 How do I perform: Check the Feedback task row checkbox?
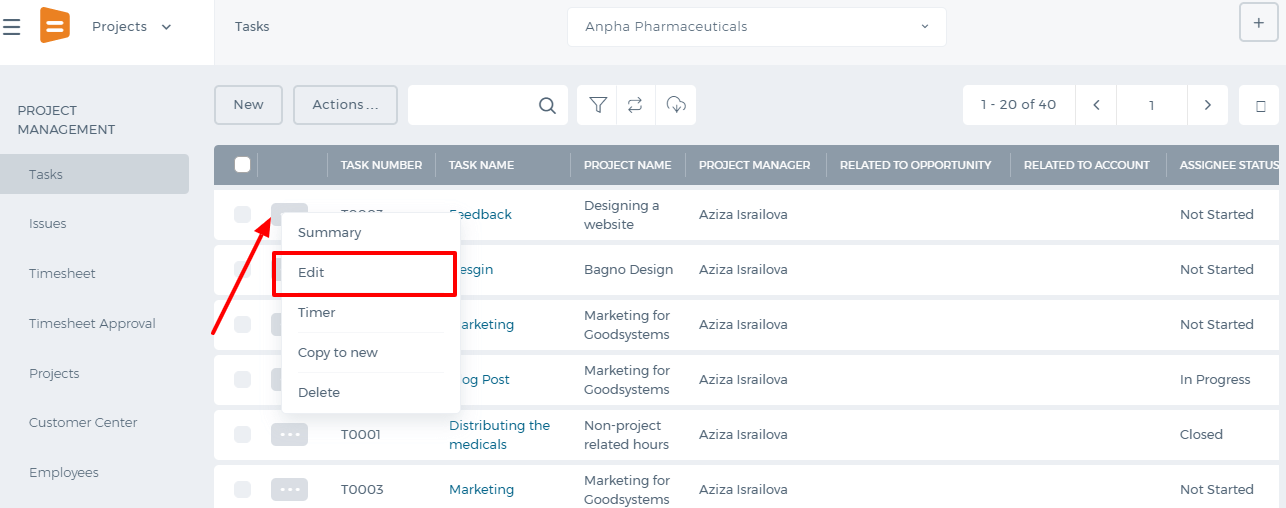click(x=242, y=214)
